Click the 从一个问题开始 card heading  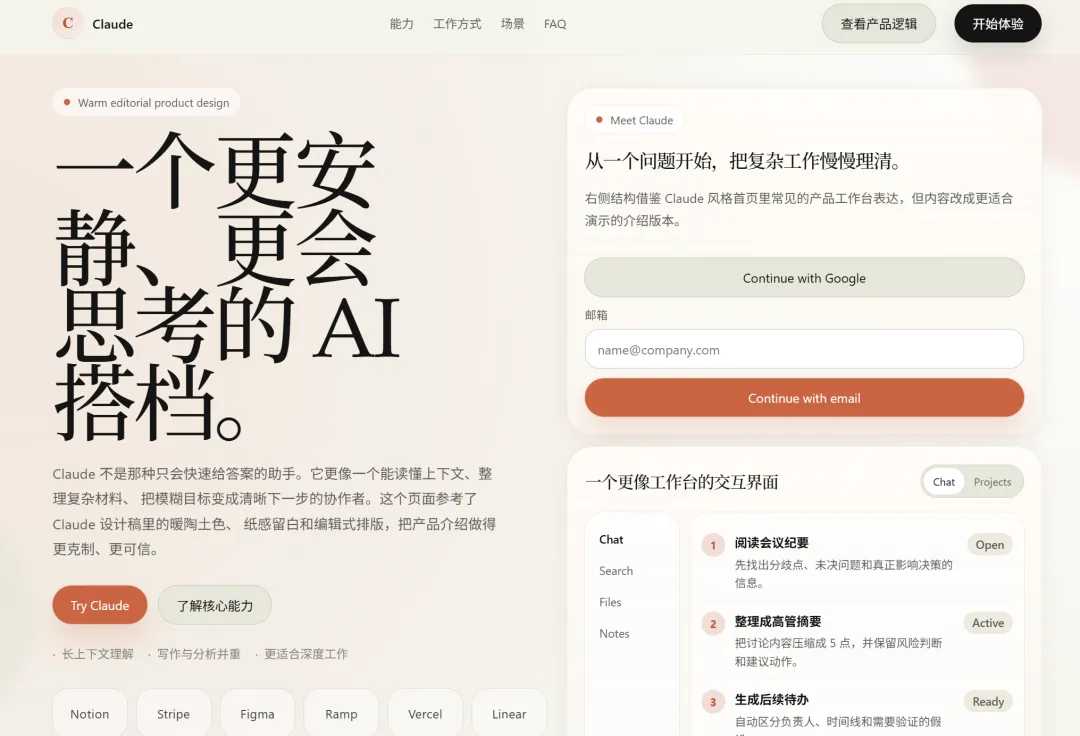(744, 161)
